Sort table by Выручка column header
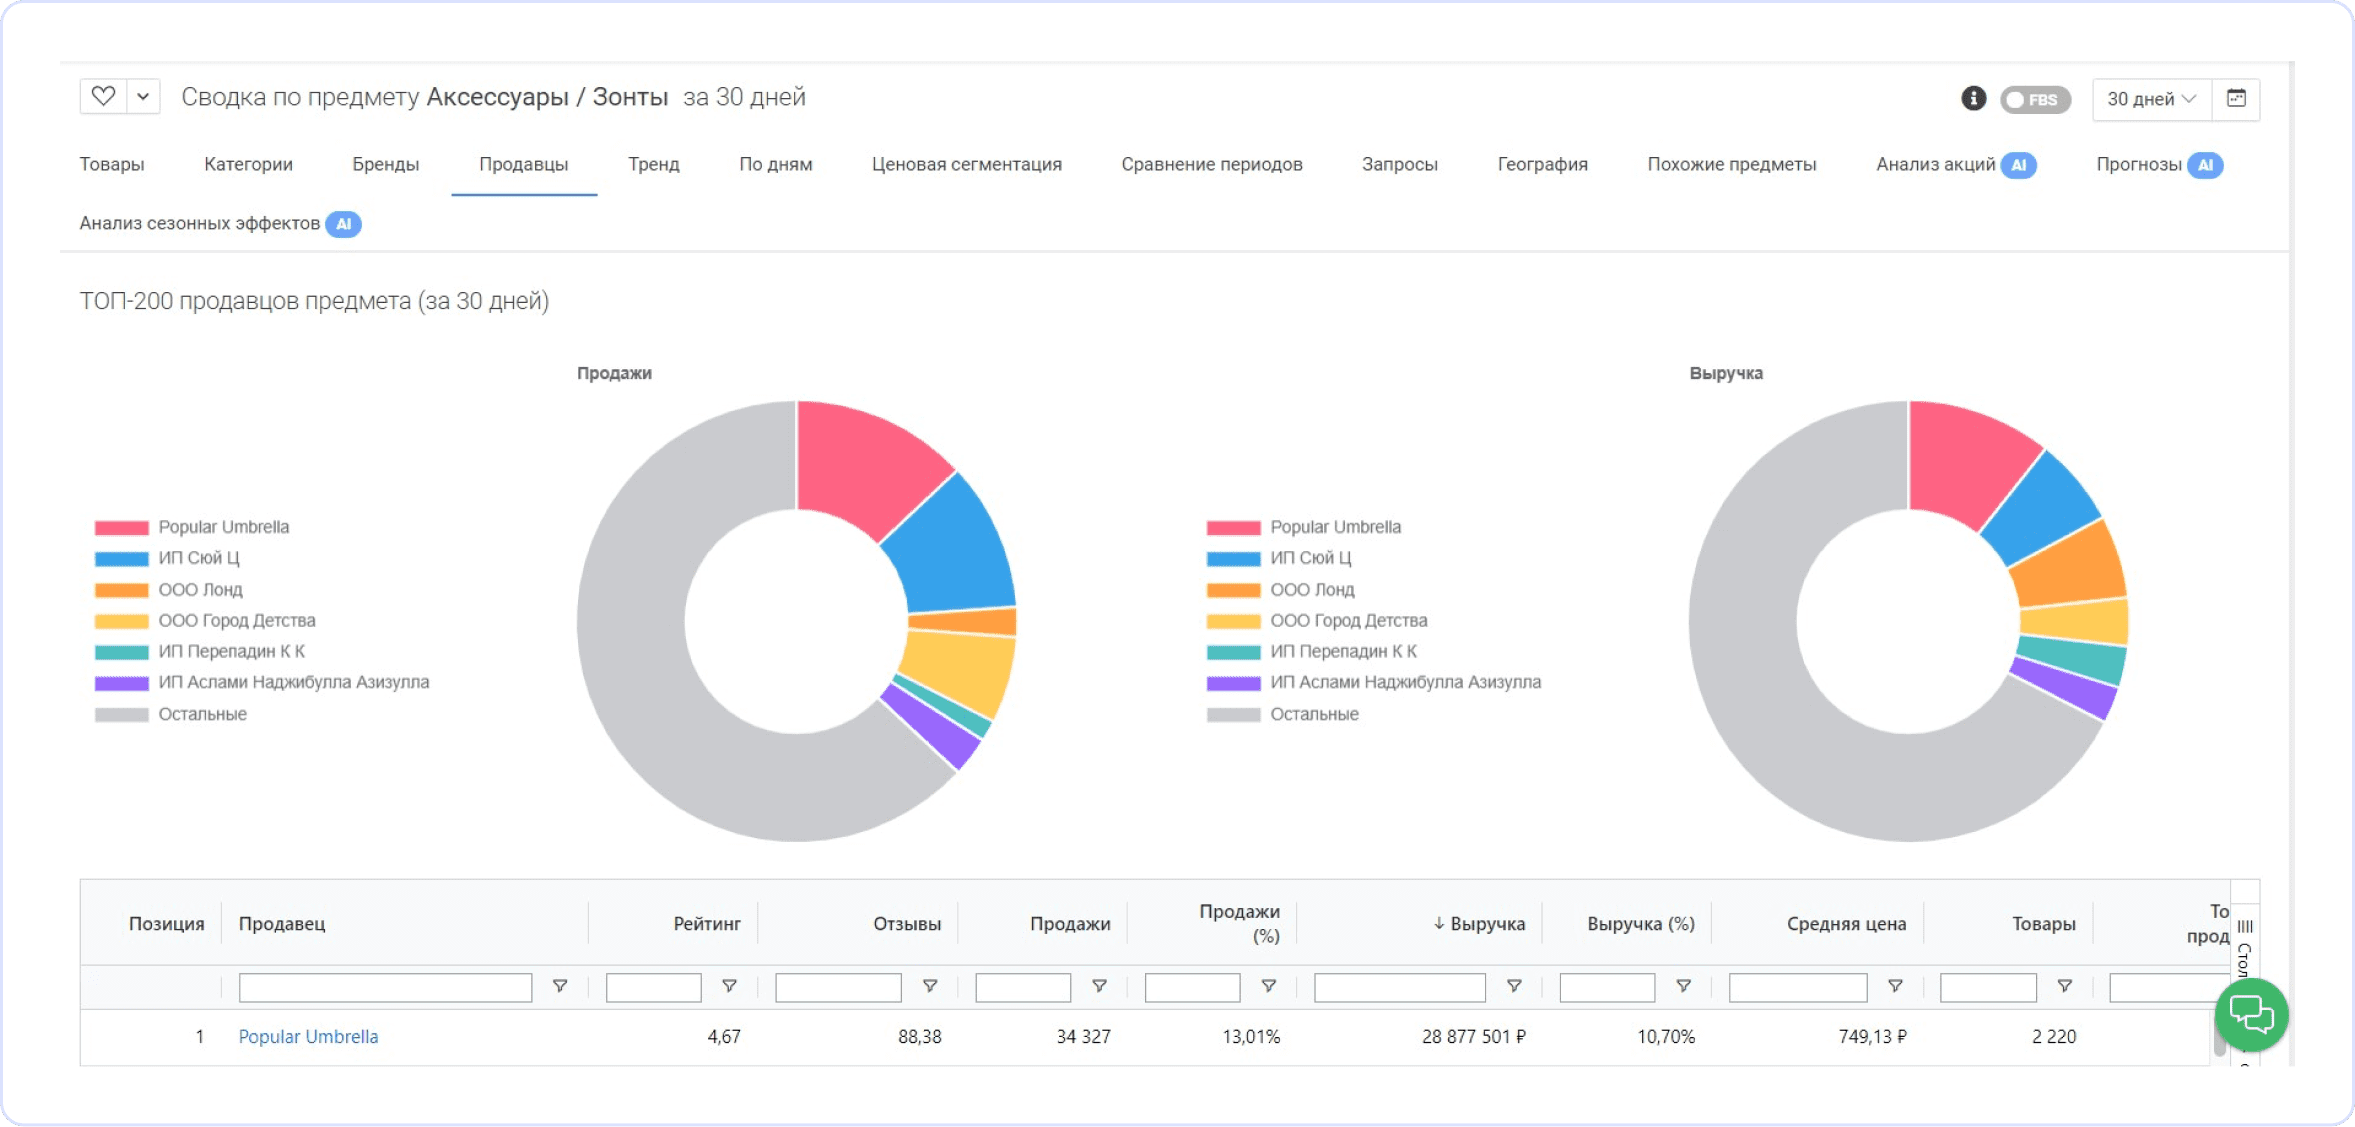 (x=1486, y=924)
